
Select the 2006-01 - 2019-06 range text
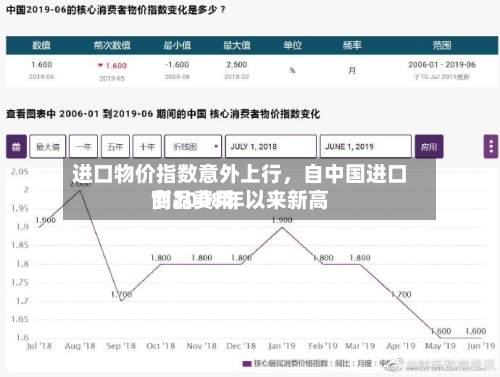click(x=442, y=65)
